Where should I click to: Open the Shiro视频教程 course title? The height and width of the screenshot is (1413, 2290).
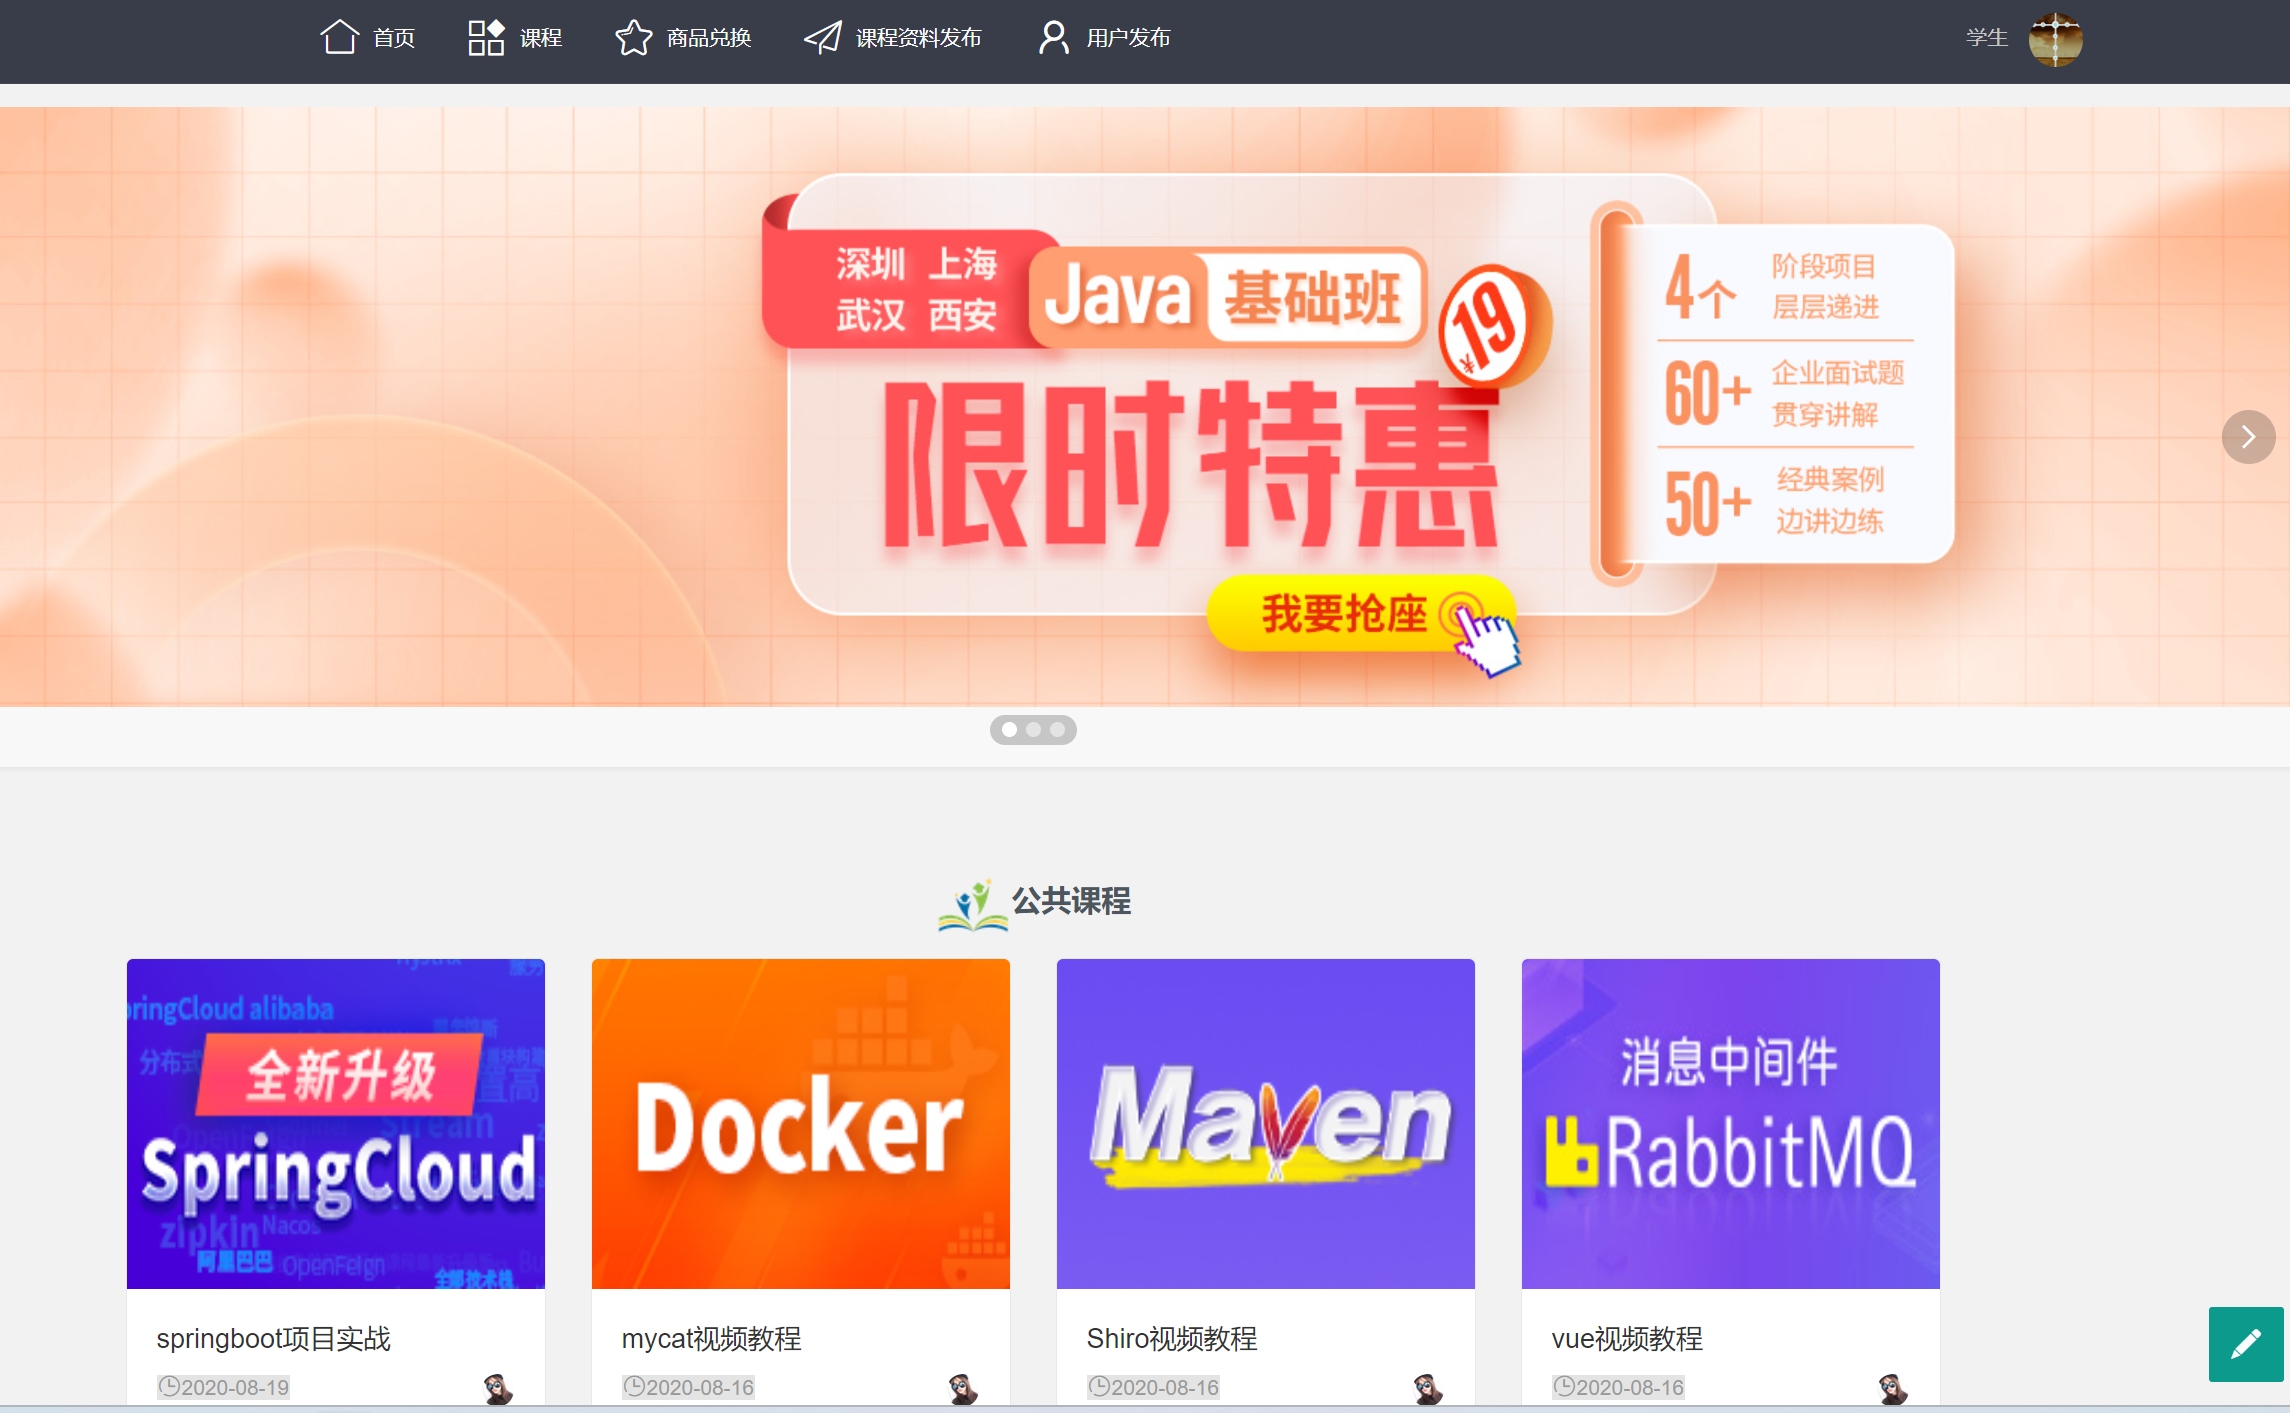click(x=1171, y=1338)
